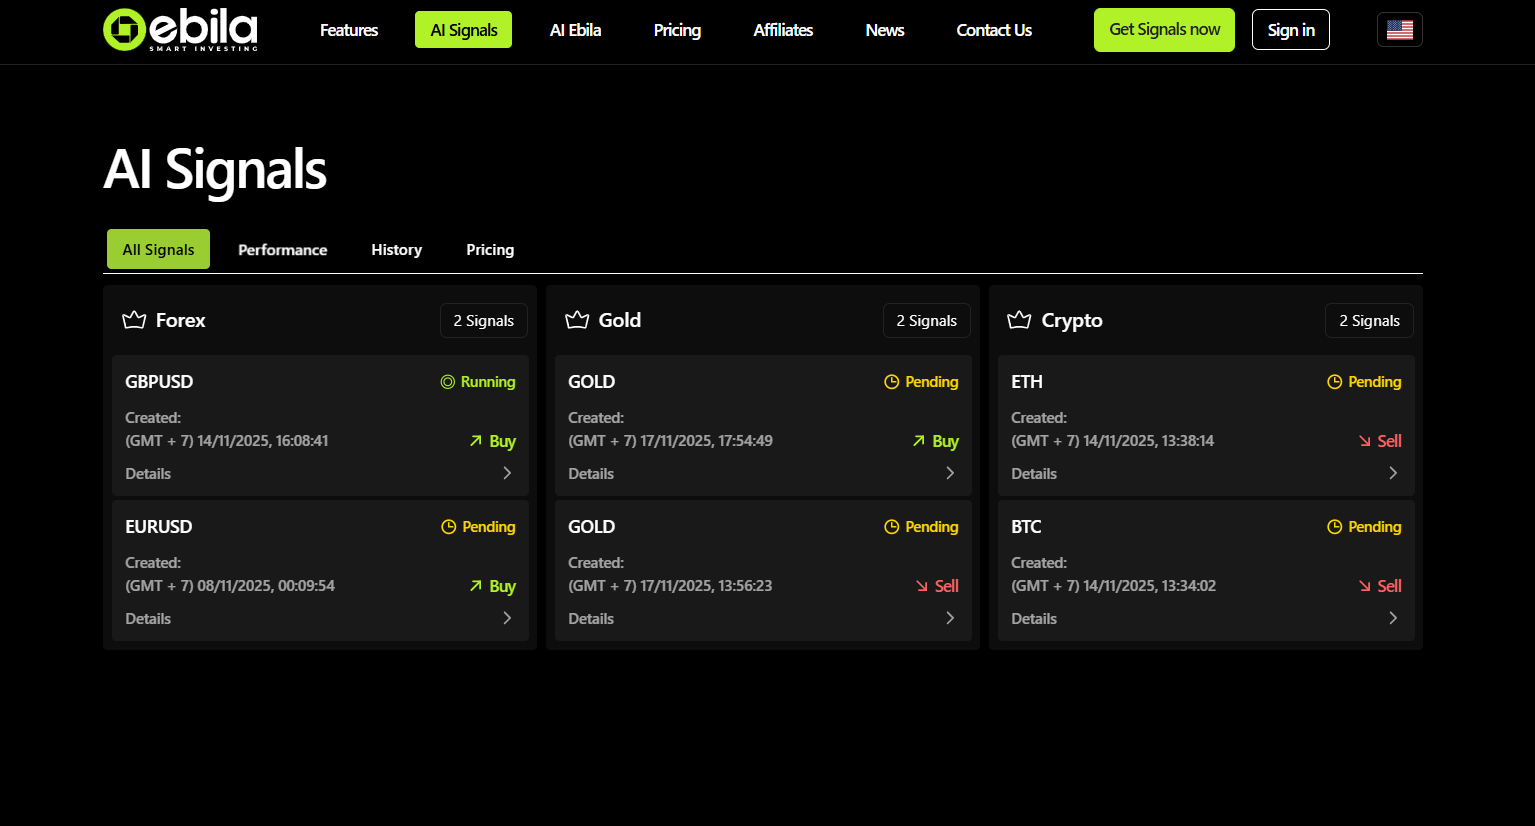The height and width of the screenshot is (826, 1535).
Task: Click the Pending clock icon on ETH
Action: [x=1334, y=382]
